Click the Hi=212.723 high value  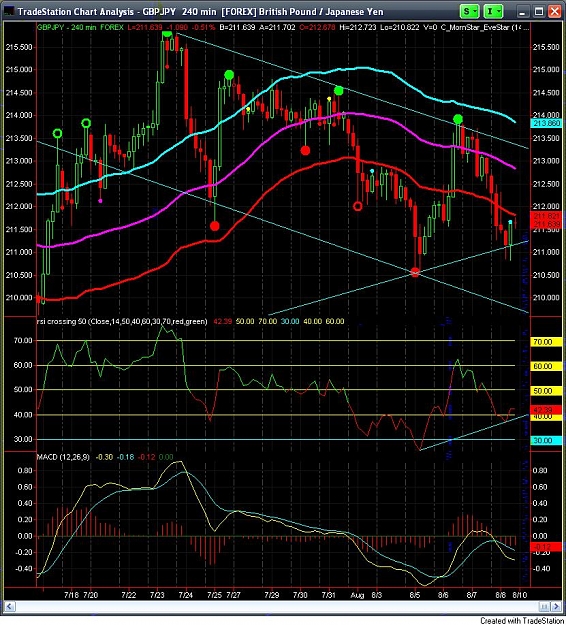coord(358,27)
